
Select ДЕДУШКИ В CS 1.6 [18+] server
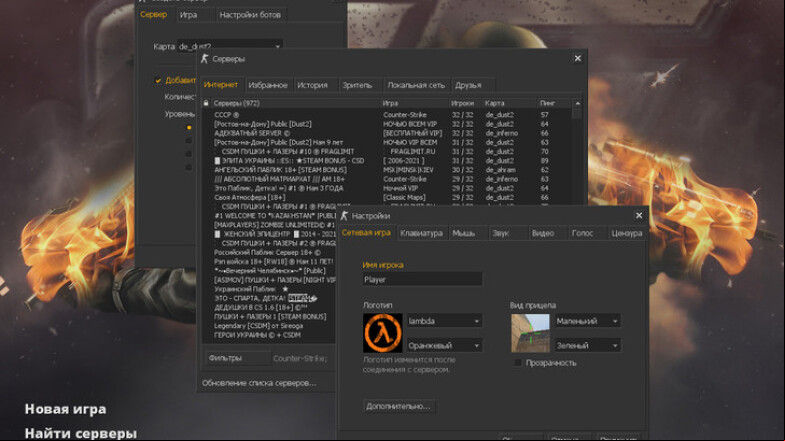(x=268, y=307)
